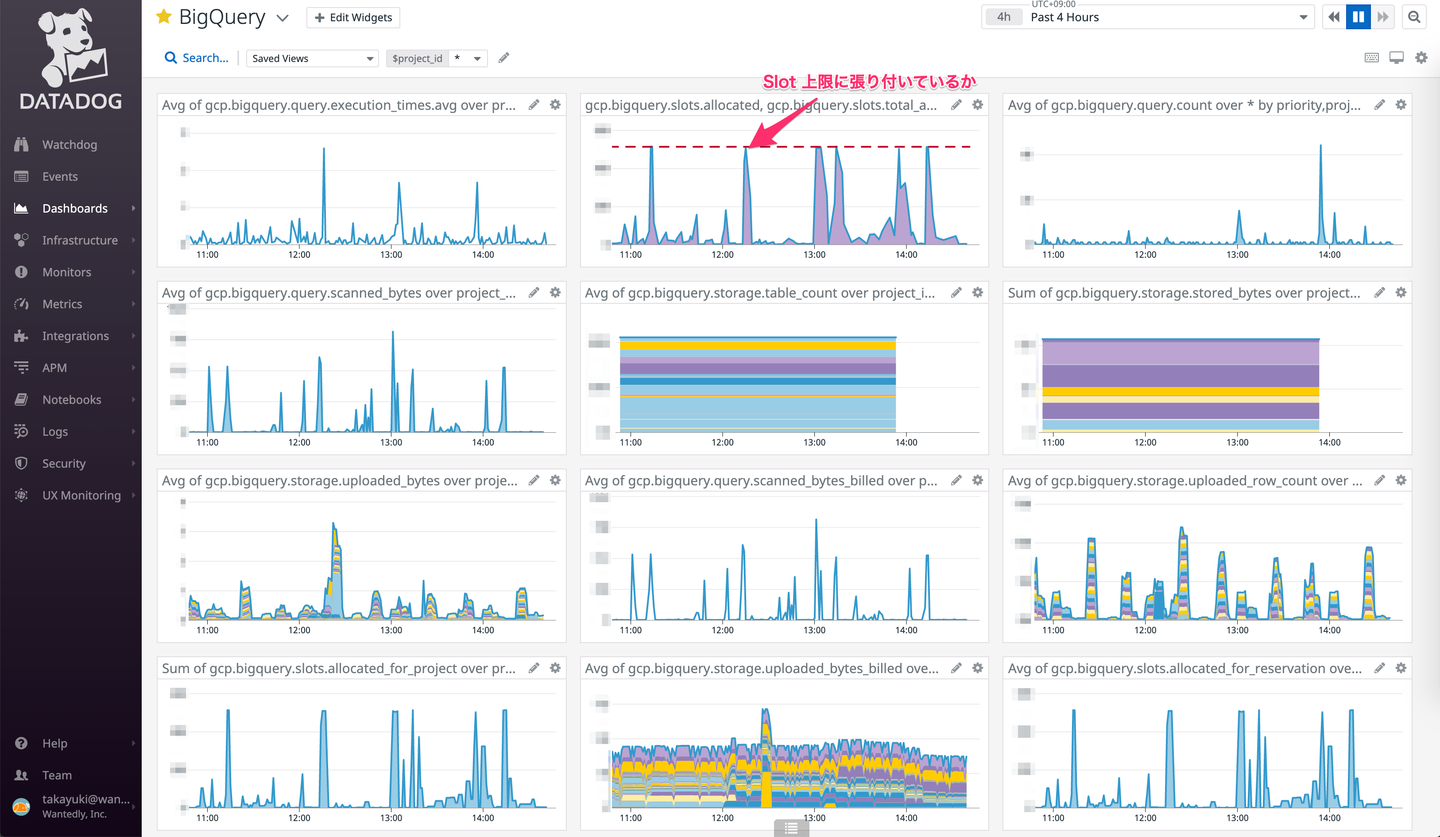Edit the query.scanned_bytes widget
This screenshot has height=837, width=1440.
534,293
